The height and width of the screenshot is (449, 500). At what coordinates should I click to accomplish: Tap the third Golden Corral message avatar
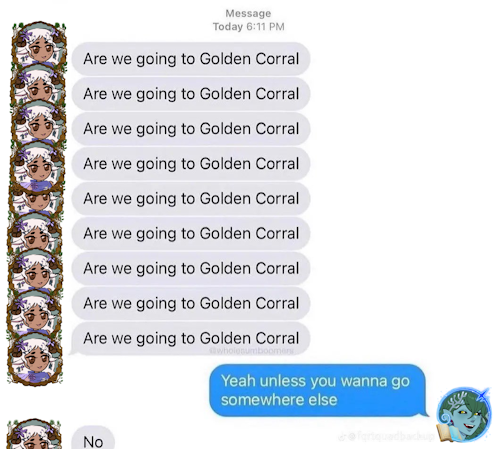tap(38, 122)
